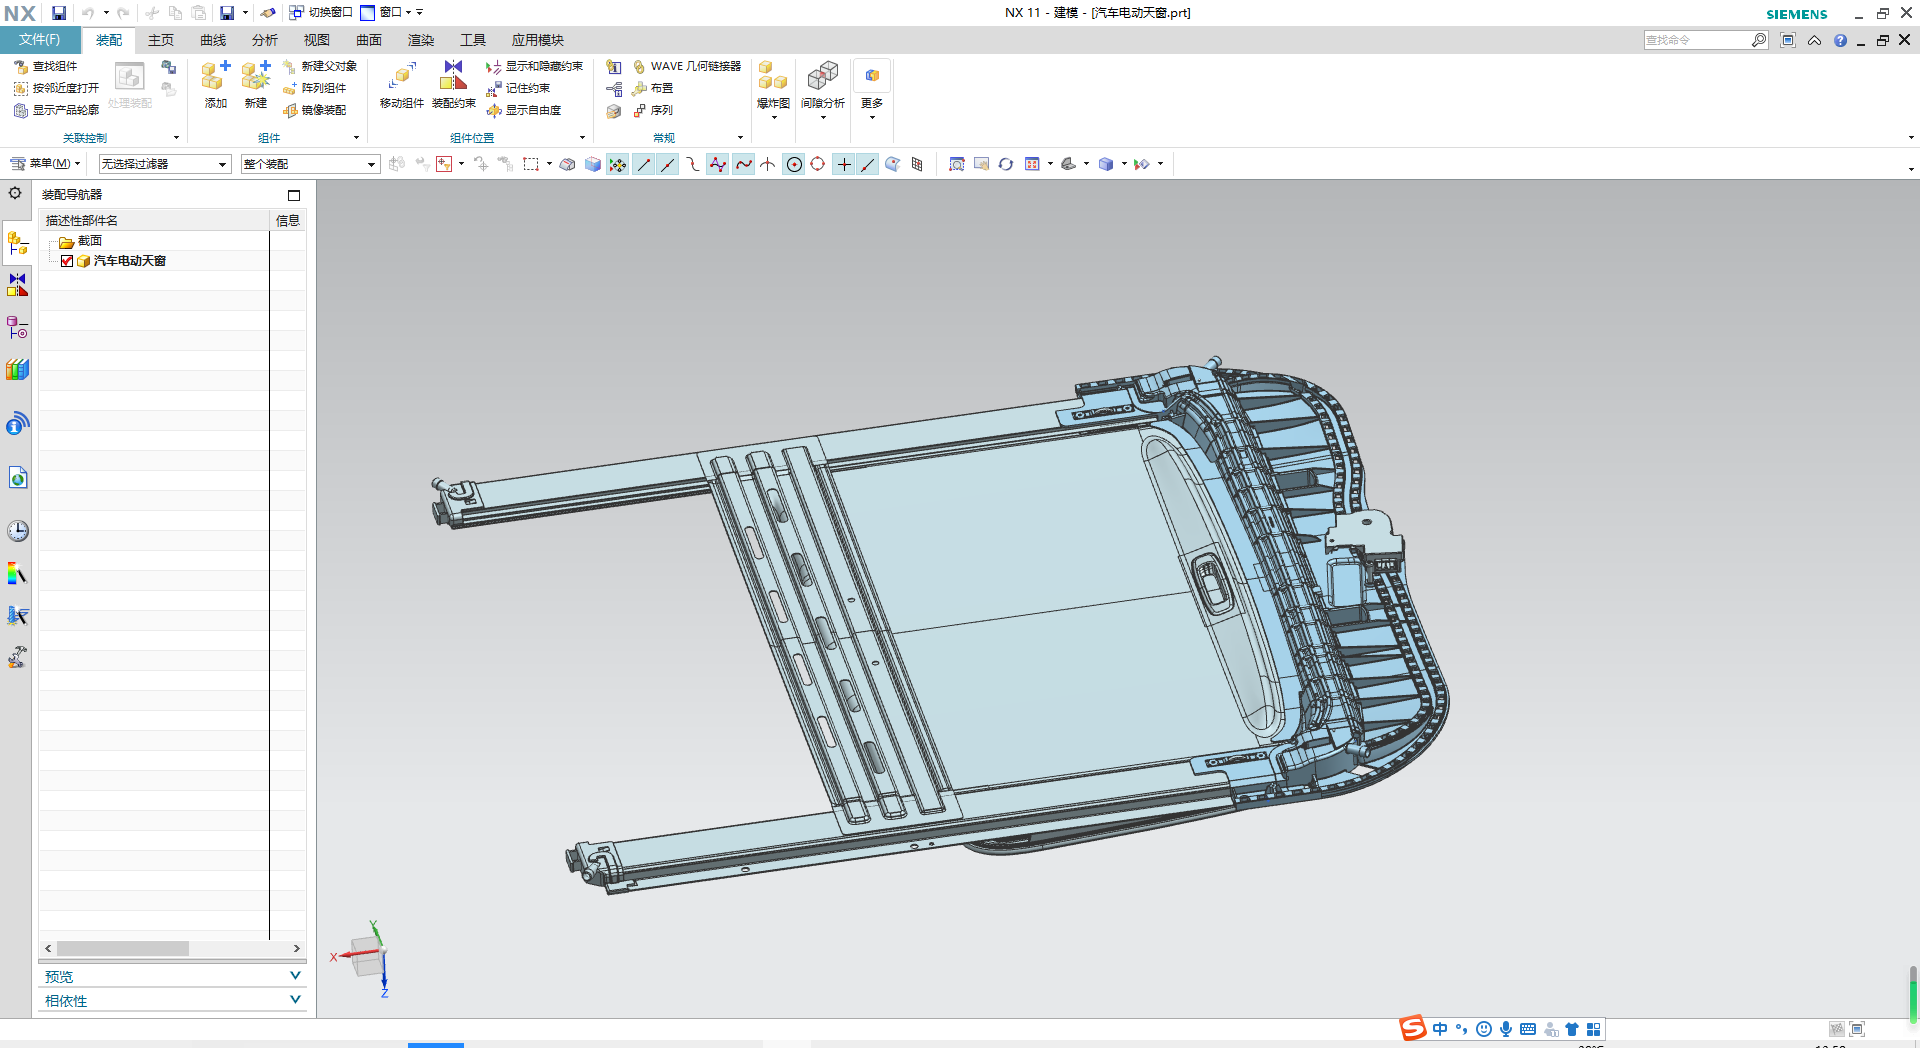Screen dimensions: 1920x1048
Task: Open the Assembly Navigator tab in the resource bar
Action: coord(17,243)
